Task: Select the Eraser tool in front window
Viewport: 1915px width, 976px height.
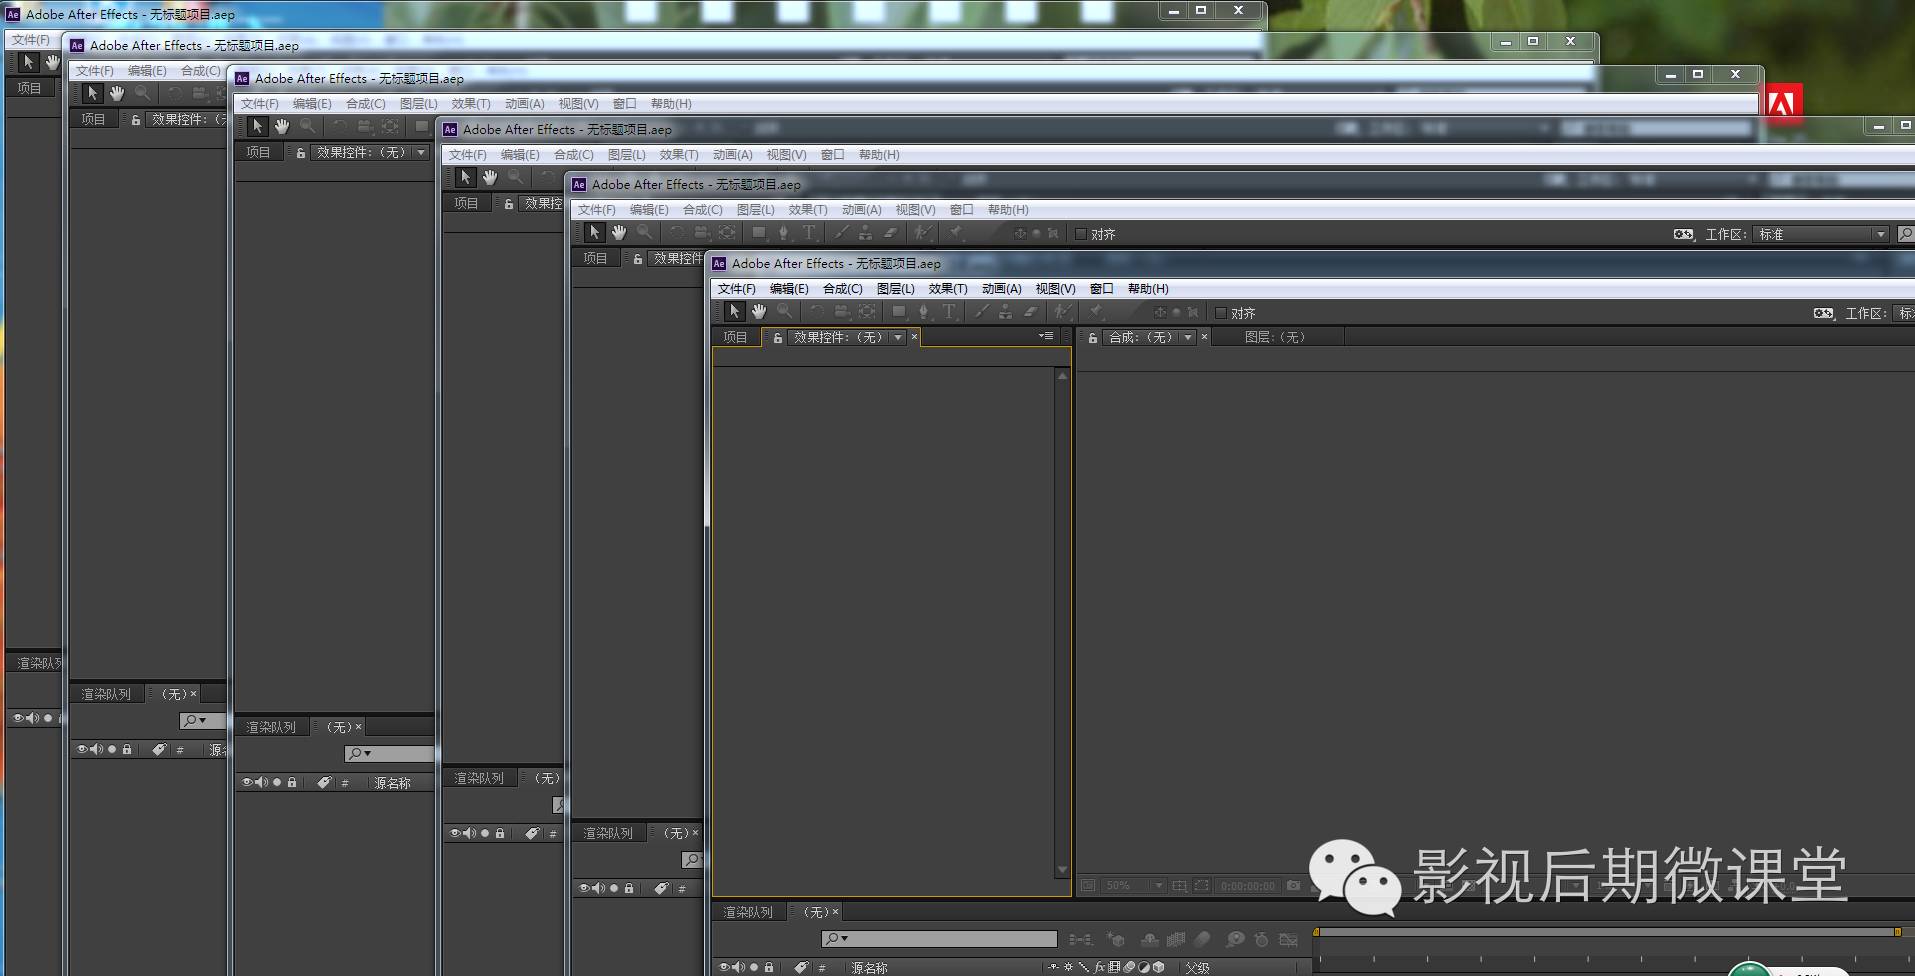Action: tap(1030, 312)
